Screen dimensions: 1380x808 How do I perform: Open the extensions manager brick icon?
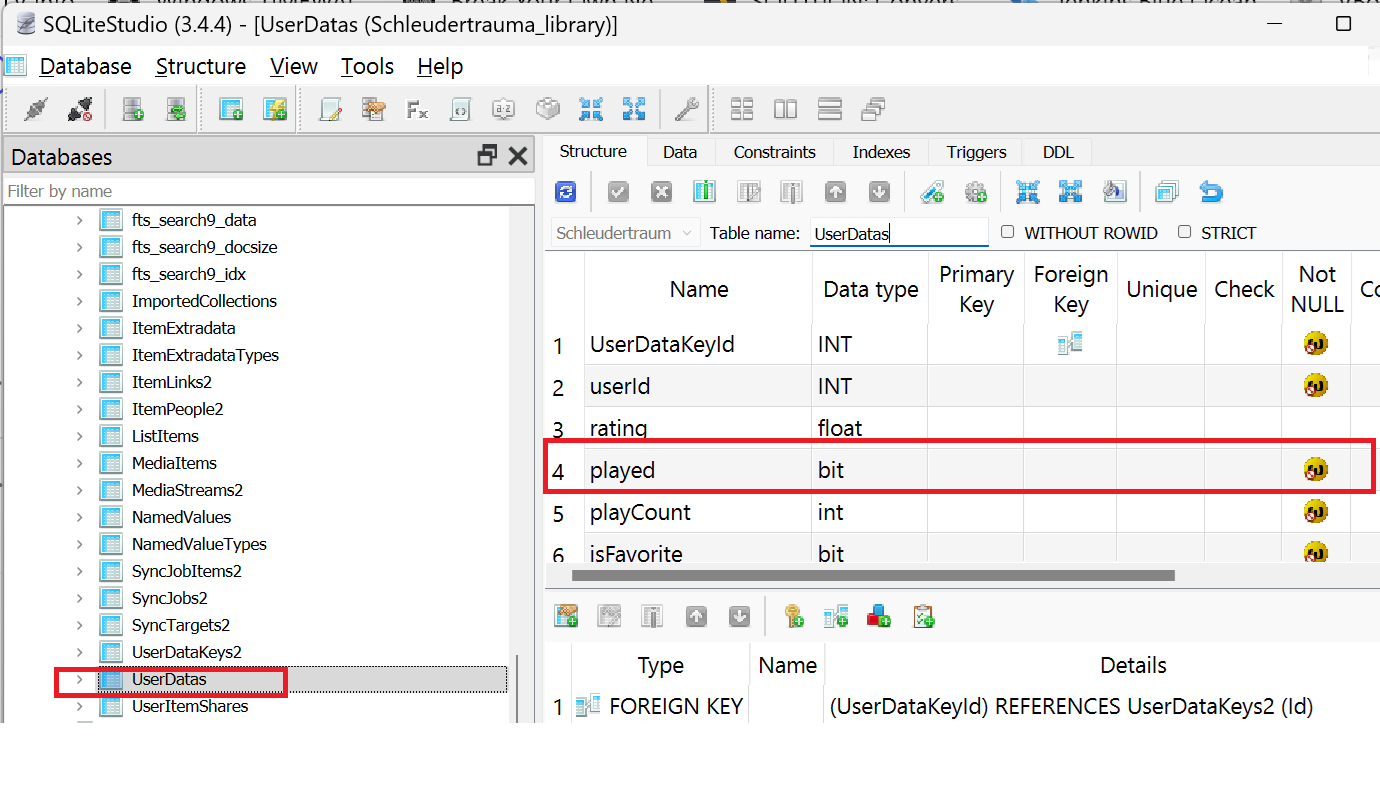pyautogui.click(x=548, y=109)
